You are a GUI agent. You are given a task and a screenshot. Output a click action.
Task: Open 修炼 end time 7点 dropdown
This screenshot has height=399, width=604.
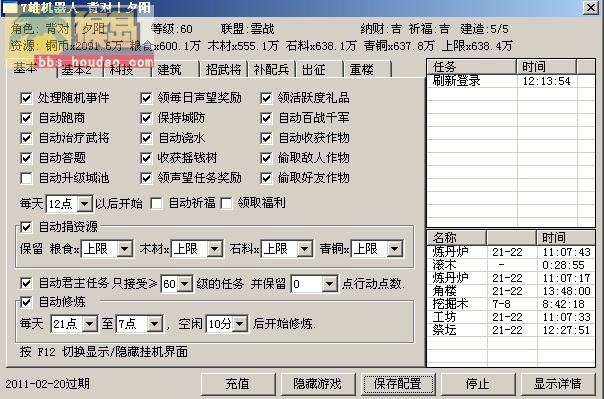click(154, 324)
